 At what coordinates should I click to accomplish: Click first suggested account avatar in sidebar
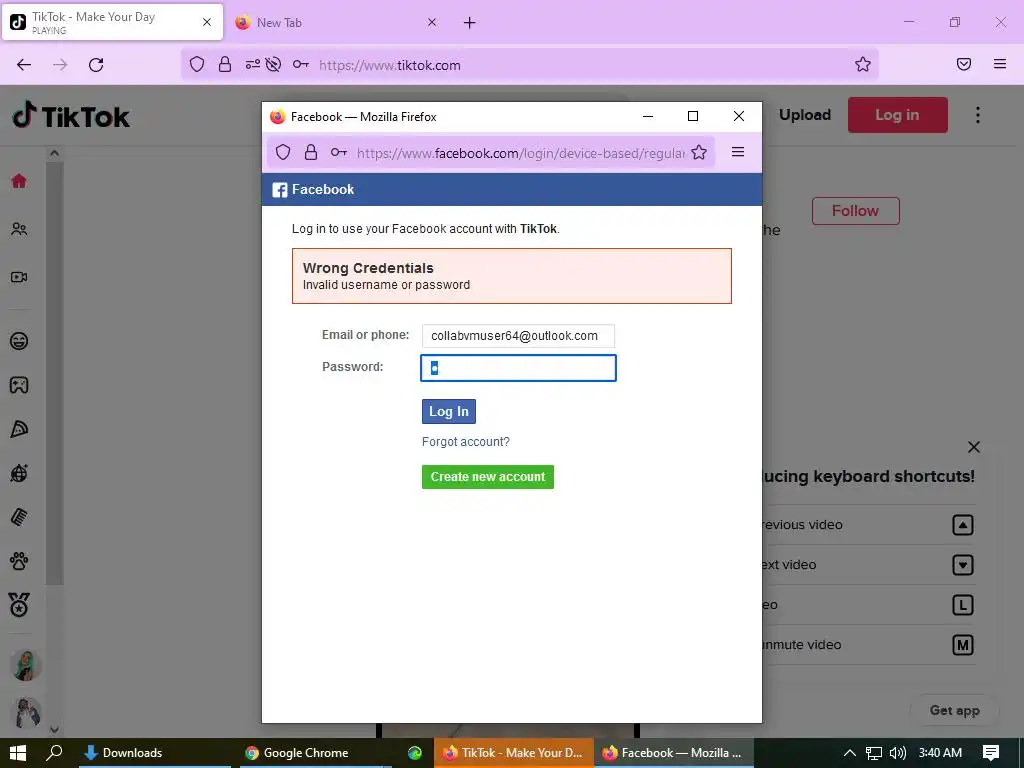(26, 665)
